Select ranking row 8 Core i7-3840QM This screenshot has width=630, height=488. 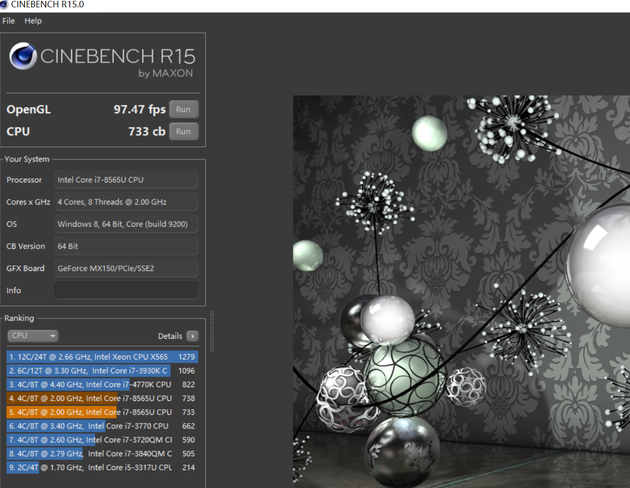102,454
